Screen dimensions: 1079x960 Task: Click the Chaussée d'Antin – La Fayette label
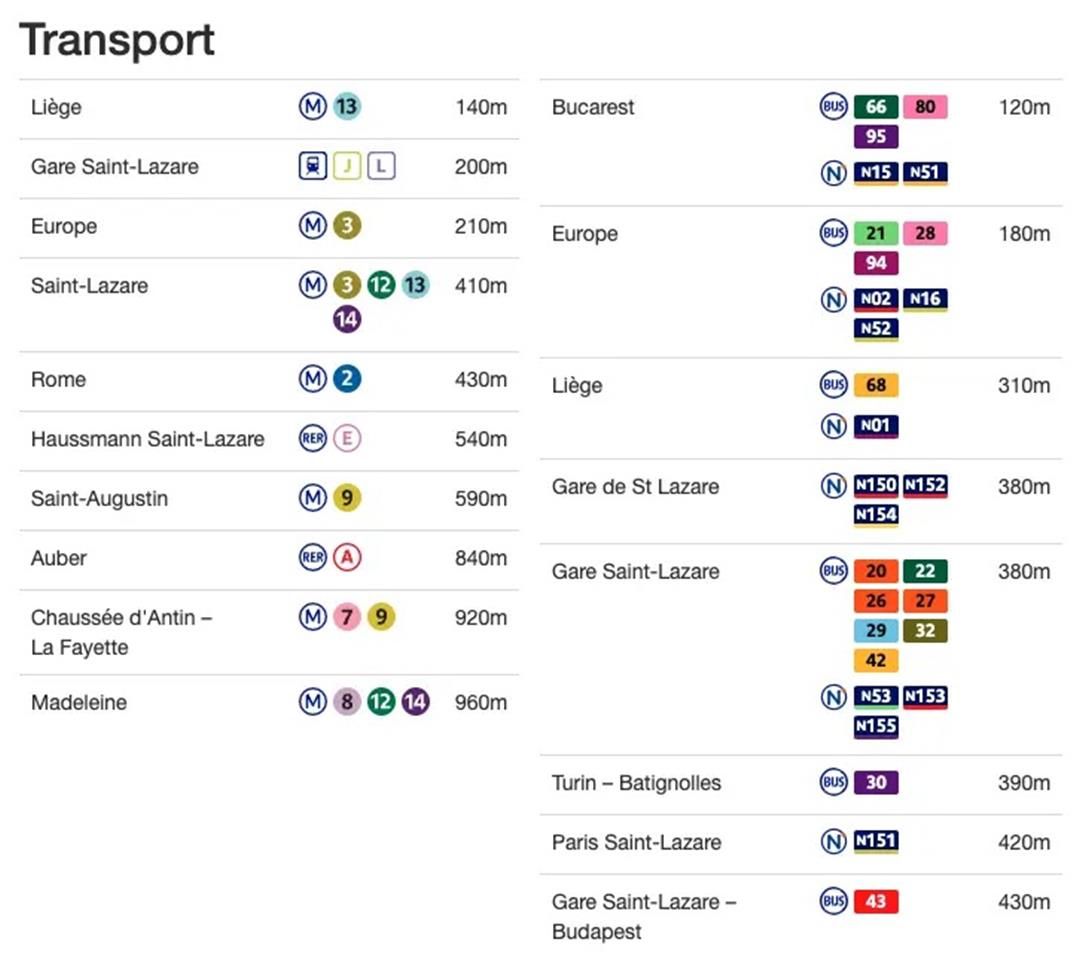[121, 632]
